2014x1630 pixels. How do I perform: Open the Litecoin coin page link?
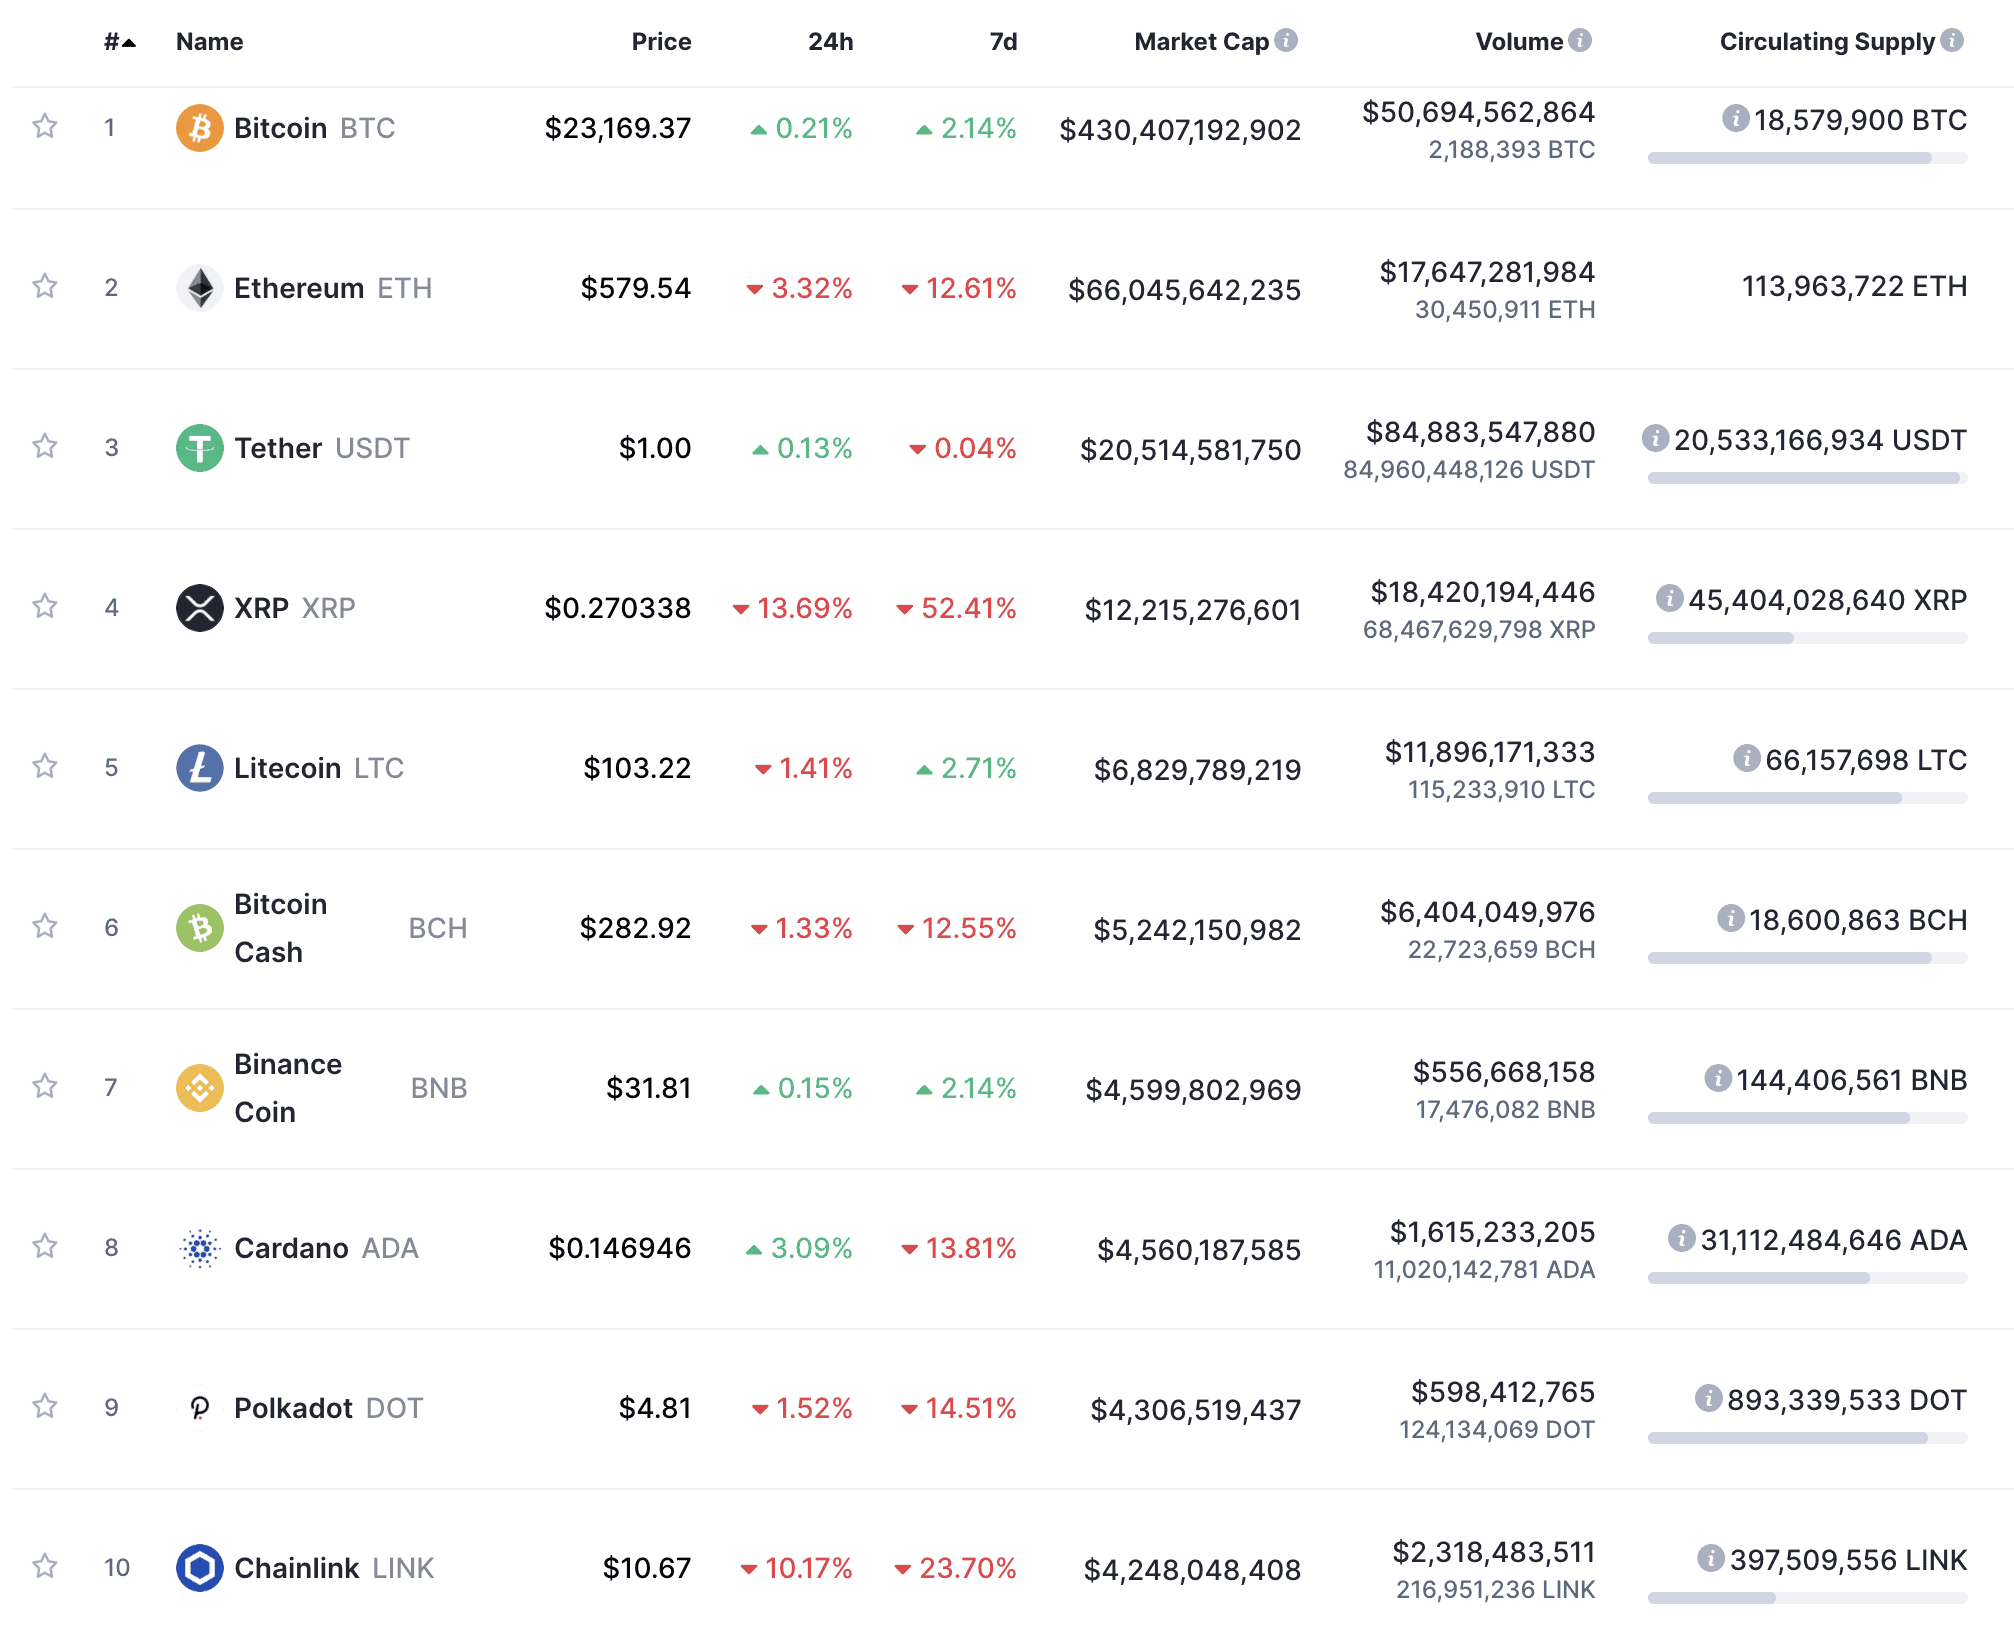point(287,768)
